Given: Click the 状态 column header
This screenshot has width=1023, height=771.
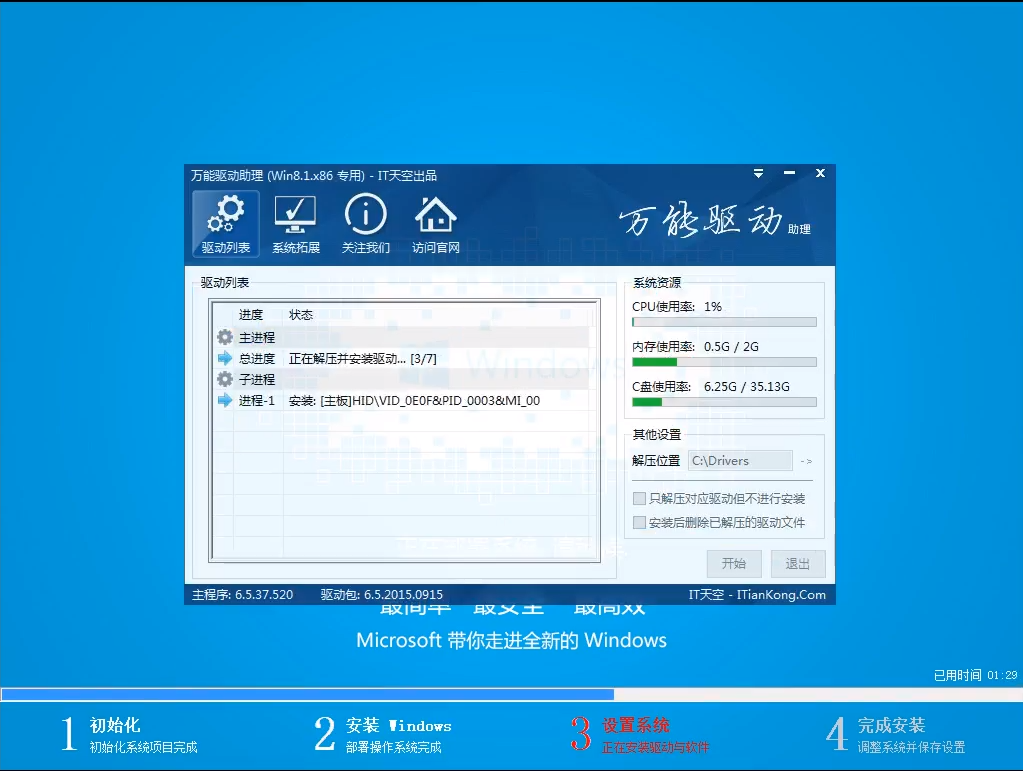Looking at the screenshot, I should coord(301,315).
